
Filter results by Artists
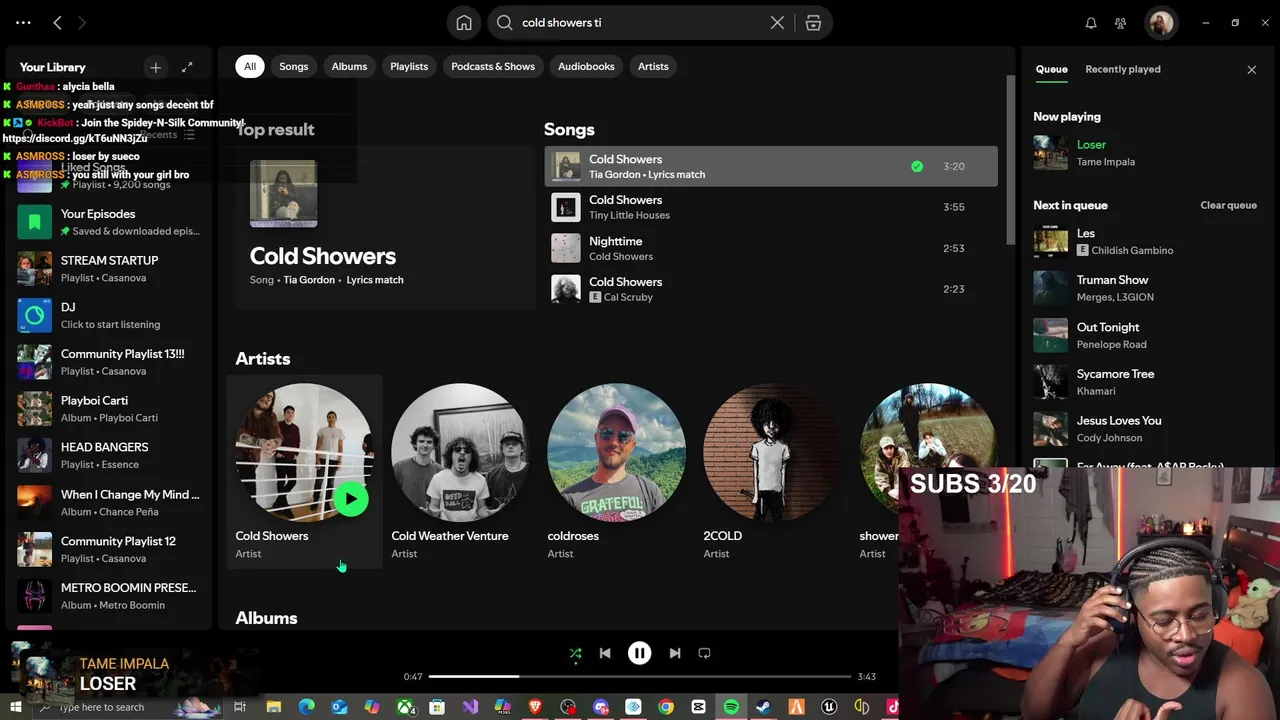[x=653, y=66]
